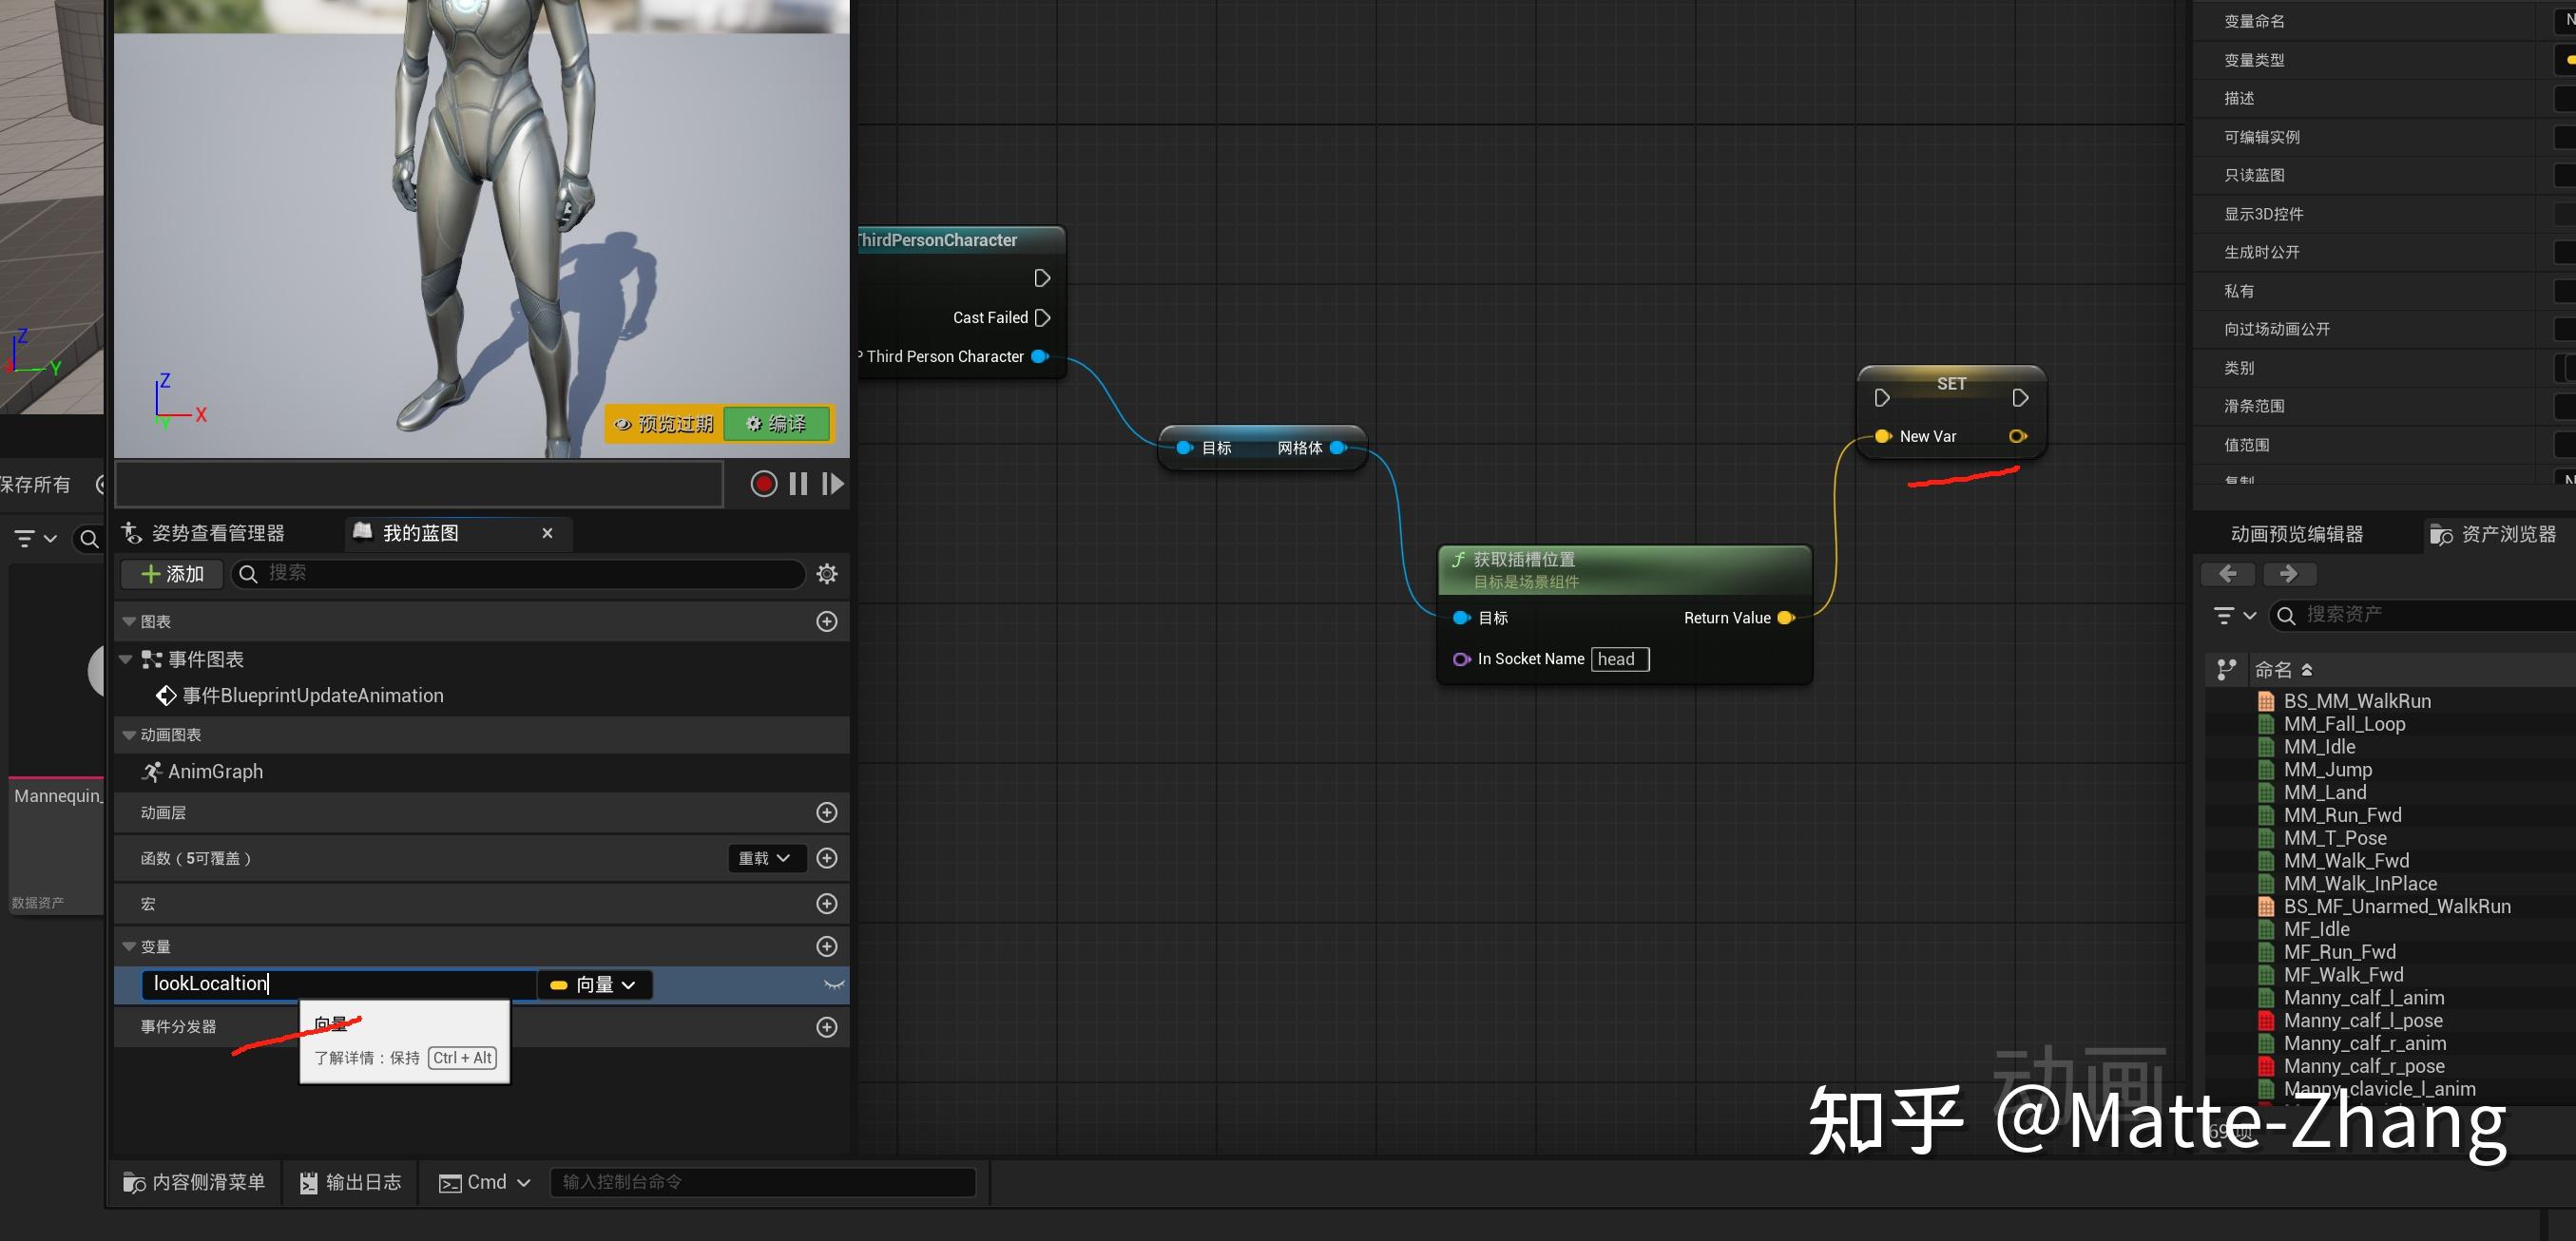Click the red record button above the tabs
The image size is (2576, 1241).
tap(763, 483)
